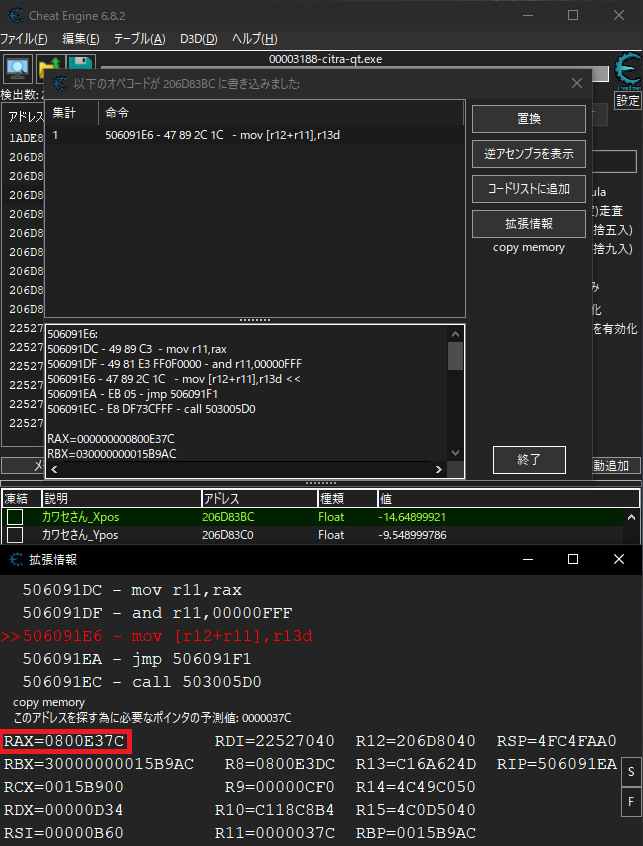Click address cell 206D83C0
This screenshot has height=846, width=643.
click(x=228, y=535)
